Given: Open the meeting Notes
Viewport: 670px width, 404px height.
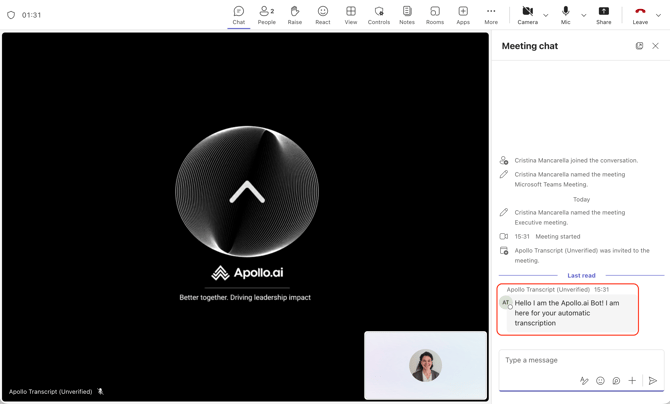Looking at the screenshot, I should (407, 15).
